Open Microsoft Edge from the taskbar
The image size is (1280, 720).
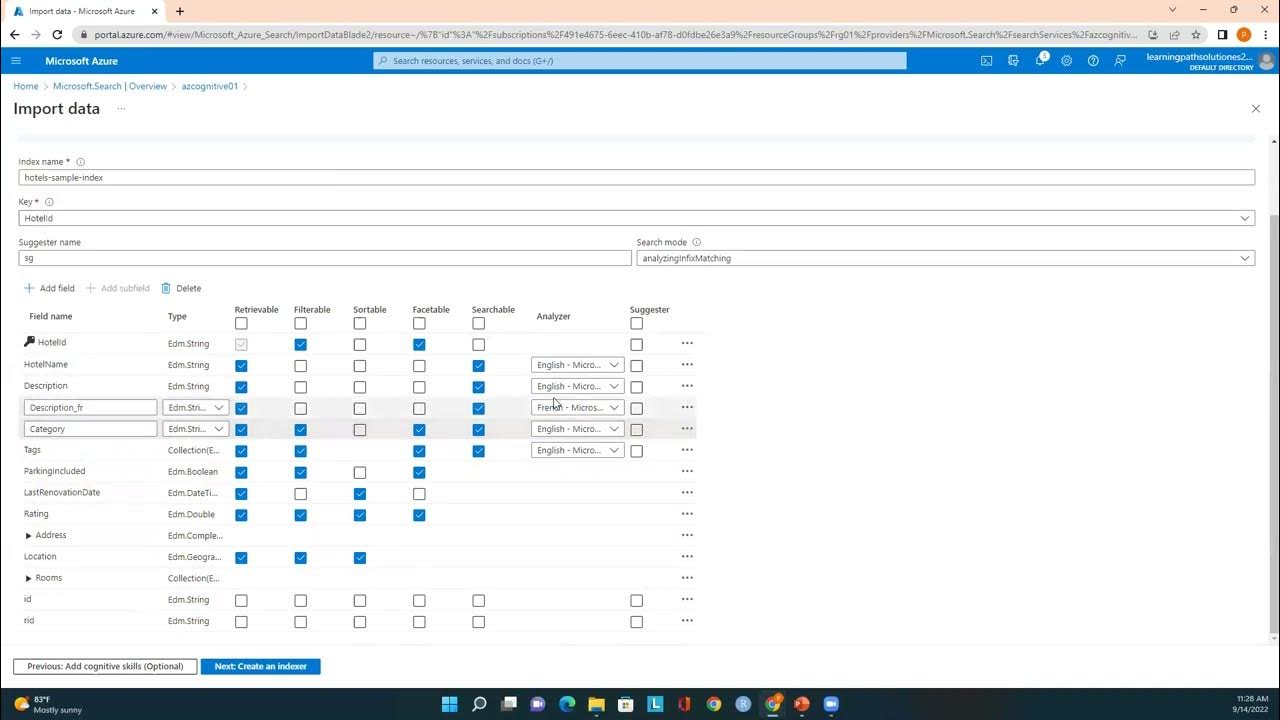(x=567, y=704)
